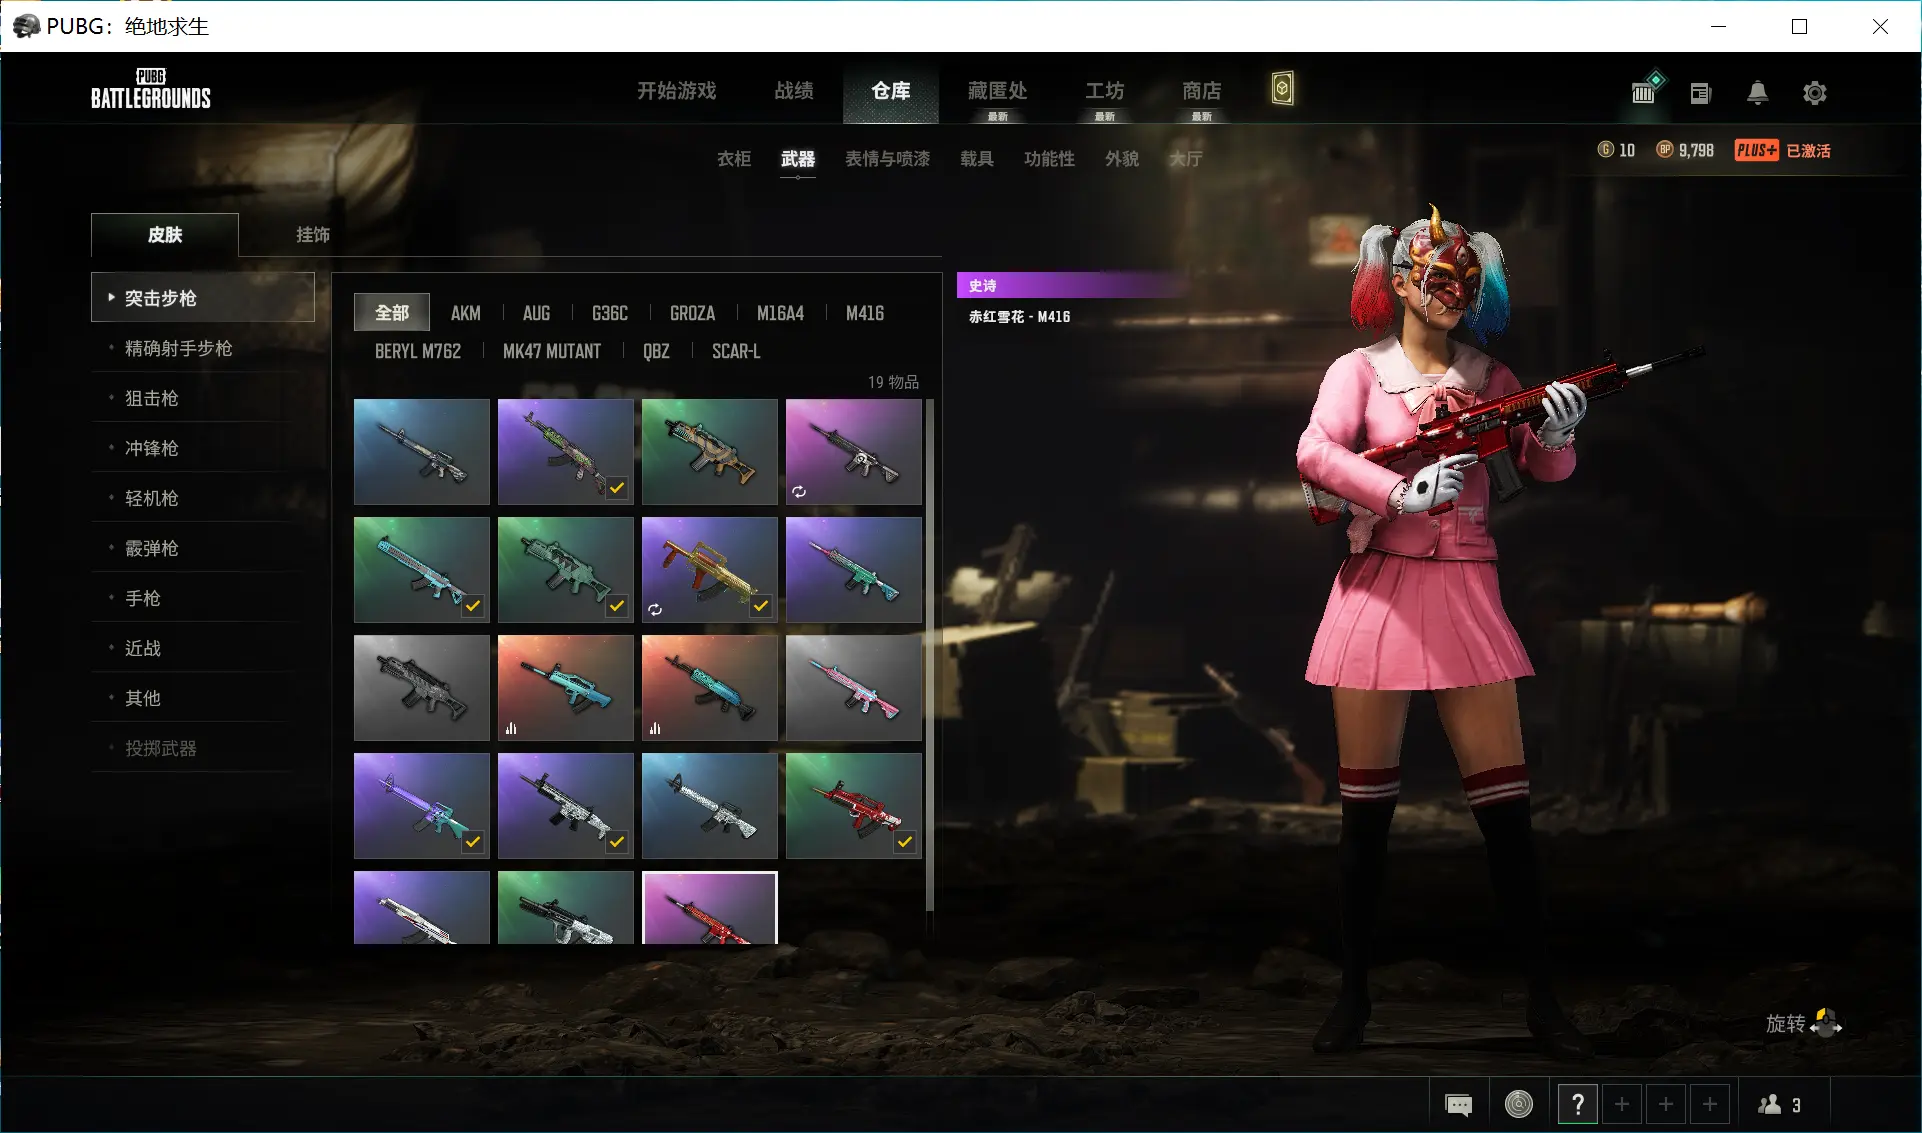Image resolution: width=1922 pixels, height=1133 pixels.
Task: Click the rotate character icon
Action: pos(1826,1023)
